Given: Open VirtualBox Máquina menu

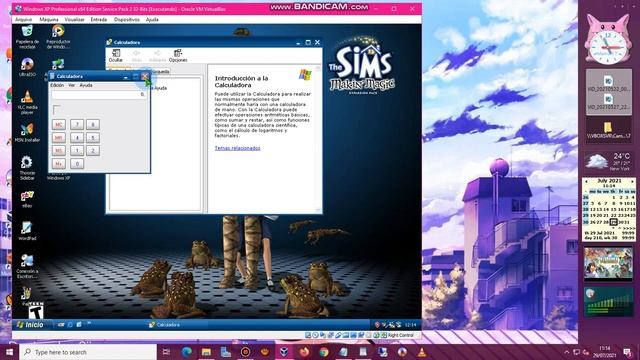Looking at the screenshot, I should (x=49, y=20).
